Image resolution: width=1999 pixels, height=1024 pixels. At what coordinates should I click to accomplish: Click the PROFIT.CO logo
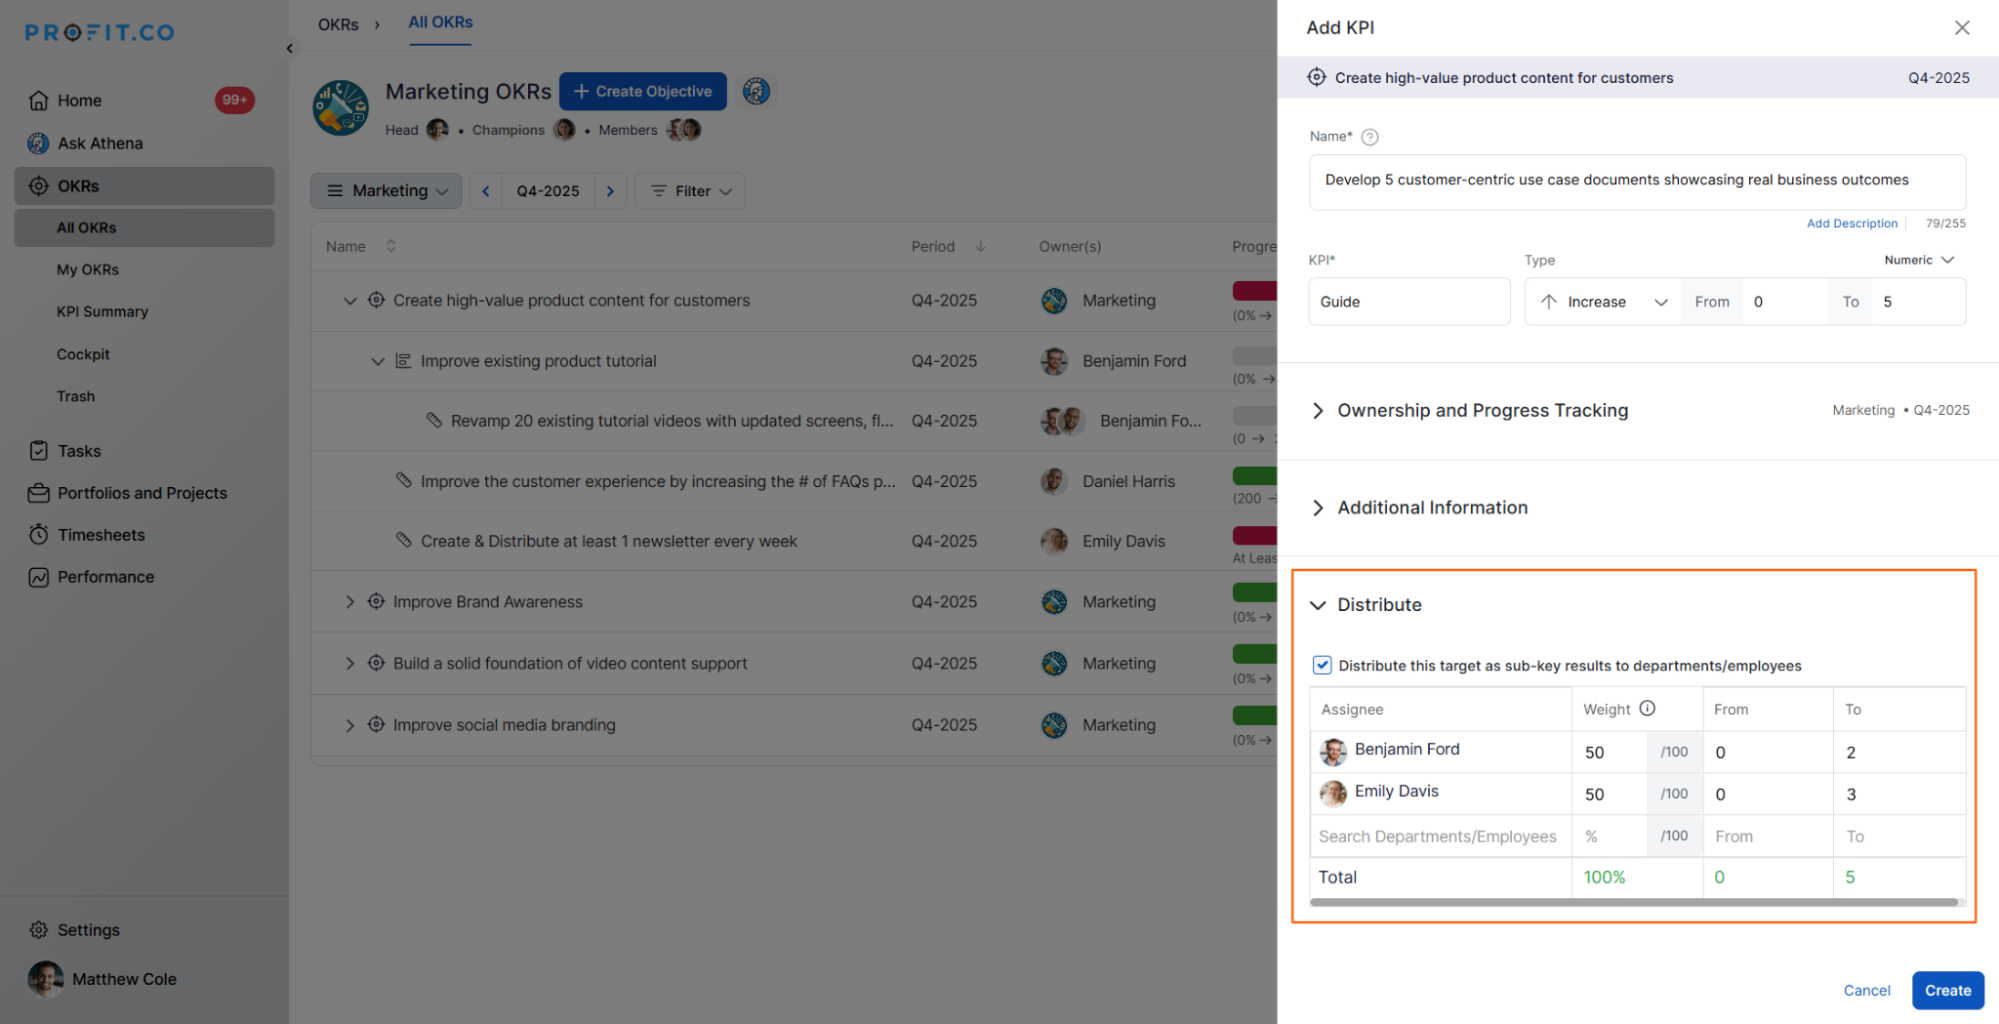coord(100,33)
